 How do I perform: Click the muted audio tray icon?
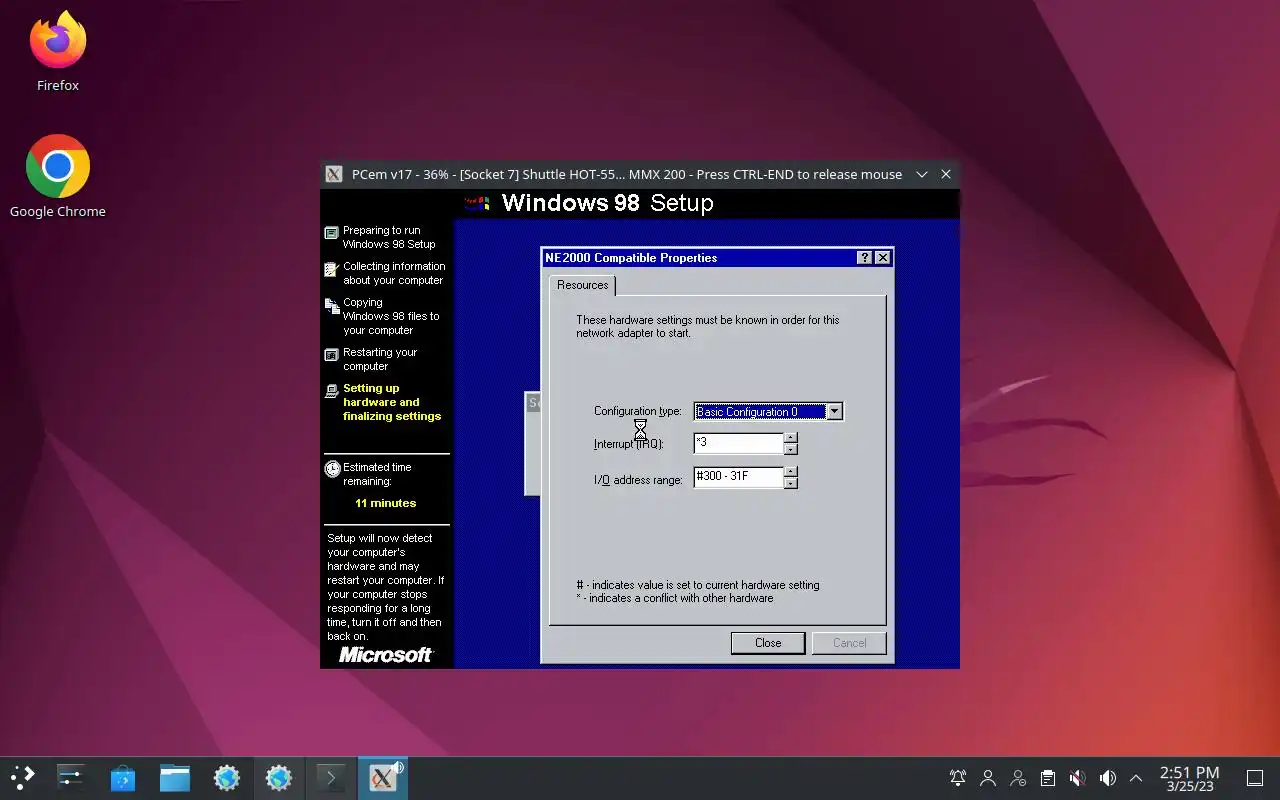(1077, 778)
